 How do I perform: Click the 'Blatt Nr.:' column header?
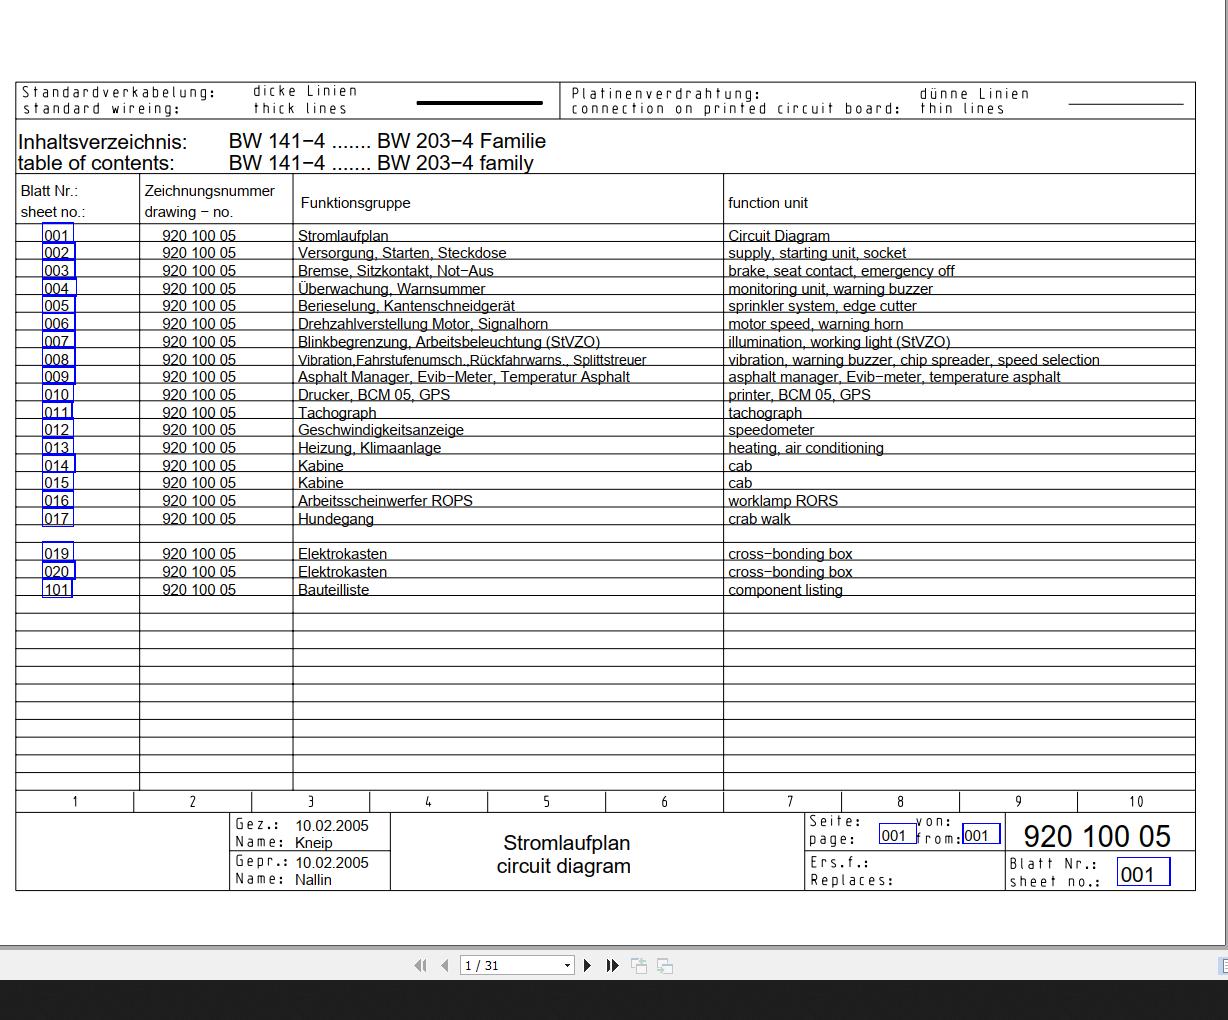pyautogui.click(x=49, y=191)
